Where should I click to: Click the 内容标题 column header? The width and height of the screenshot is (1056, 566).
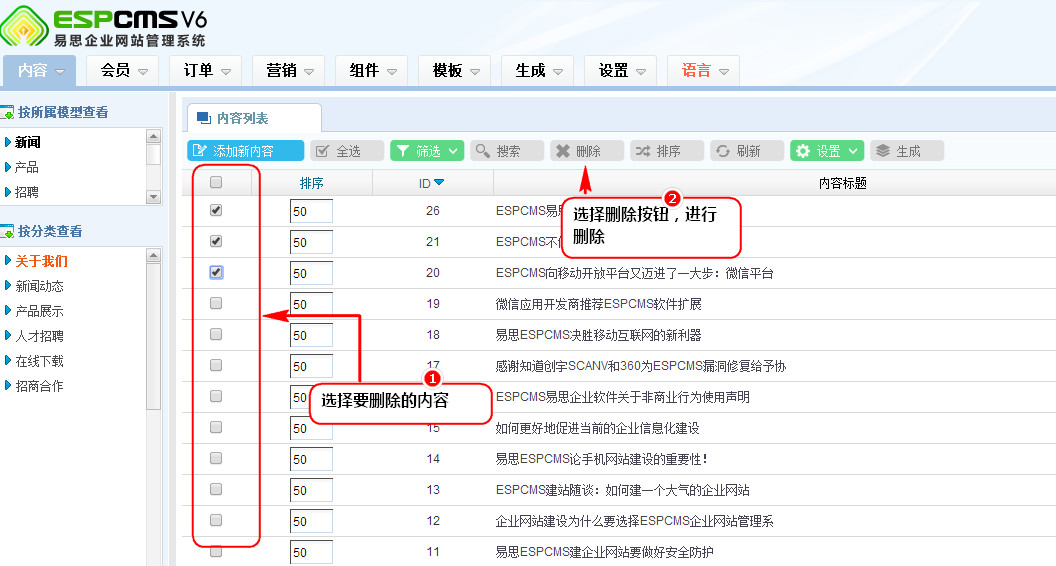coord(843,183)
